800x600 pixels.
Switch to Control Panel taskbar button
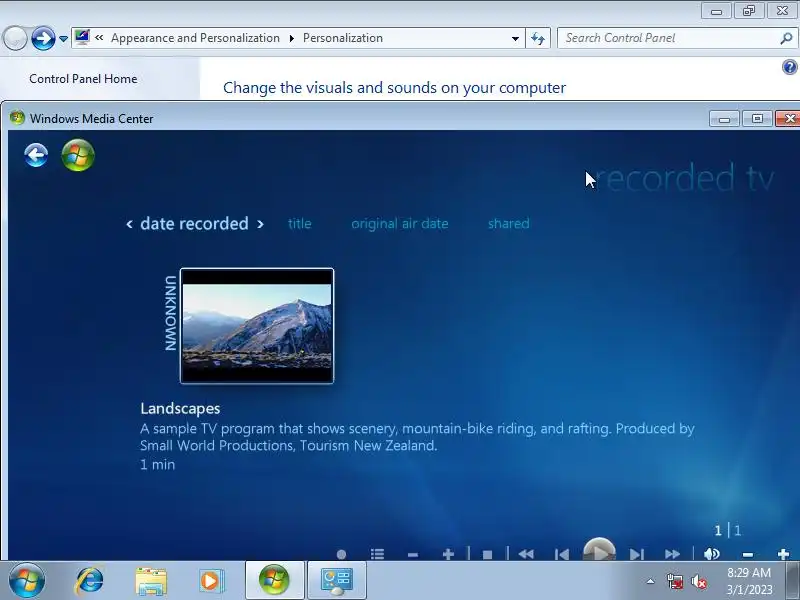[336, 580]
